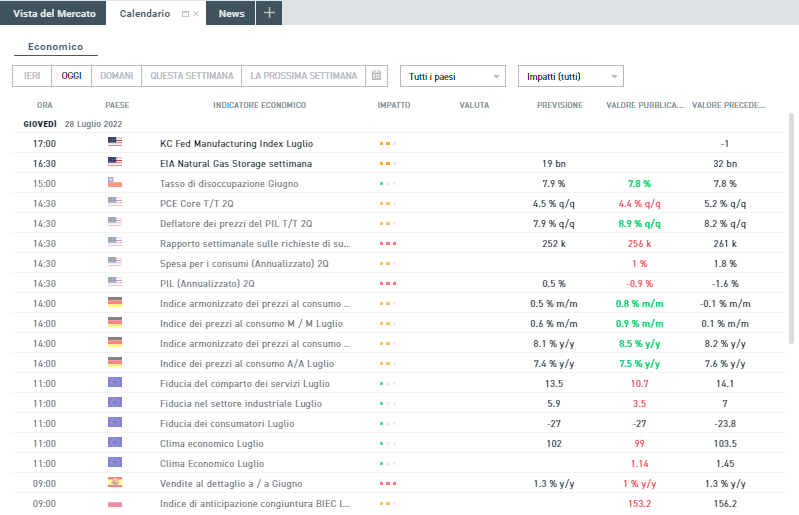Switch to Vista del Mercato tab

point(54,13)
